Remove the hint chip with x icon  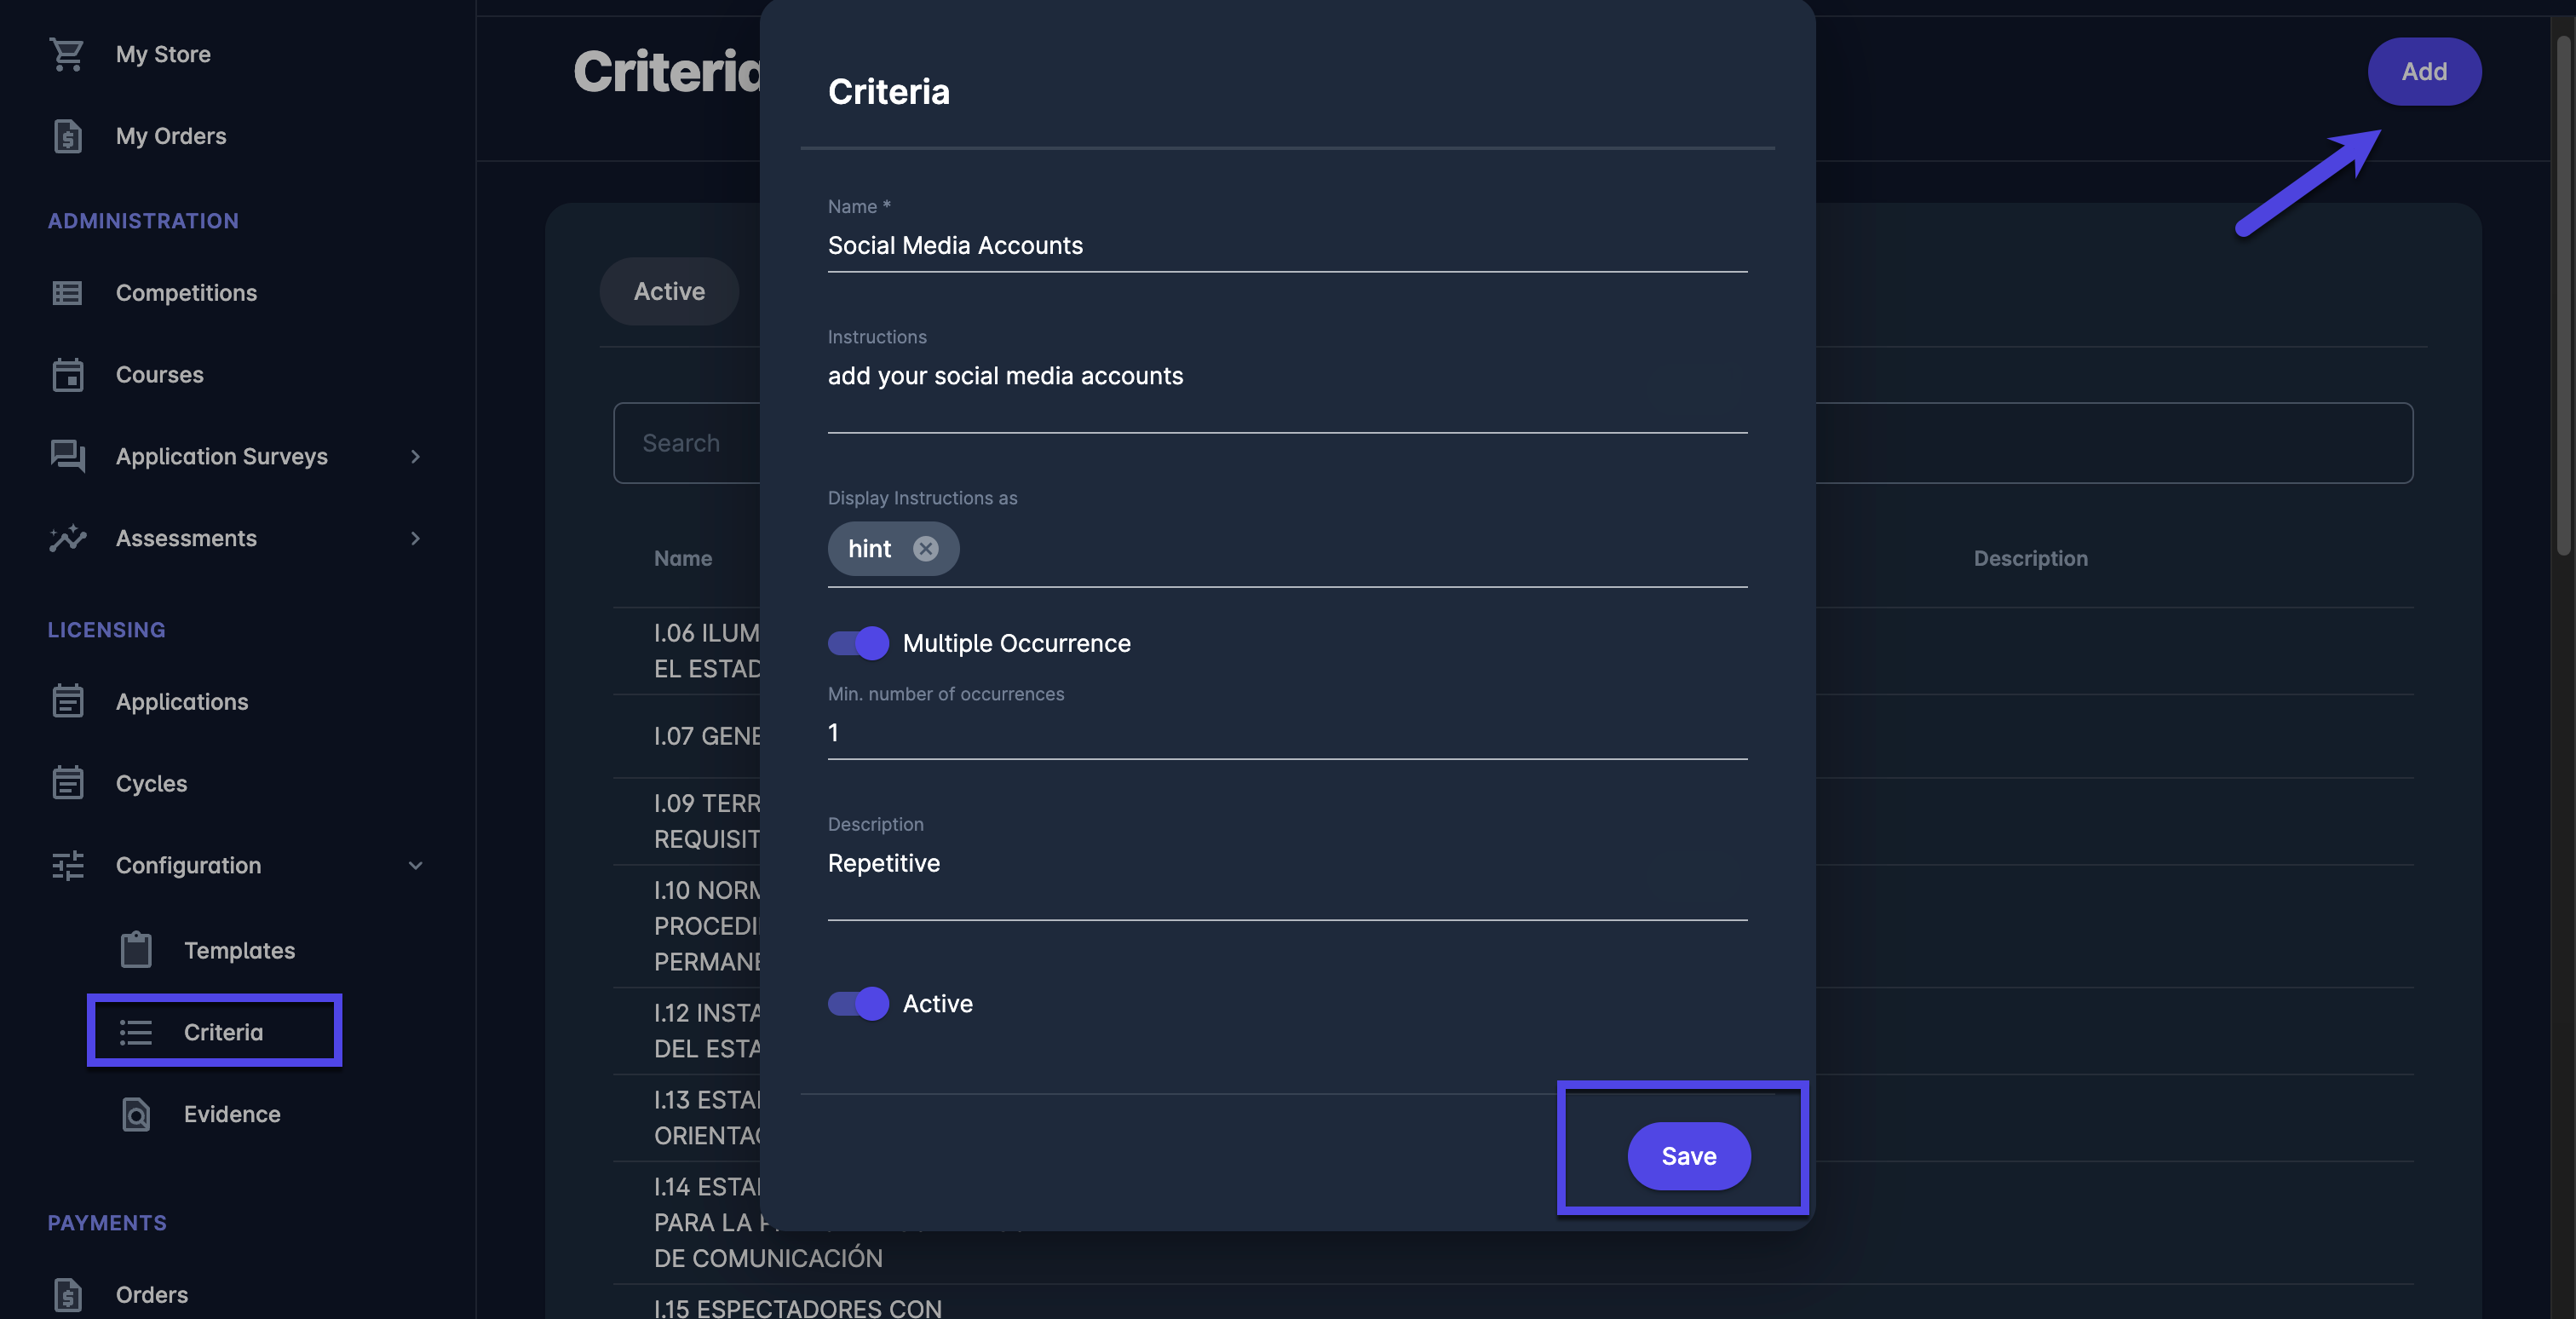(x=926, y=549)
